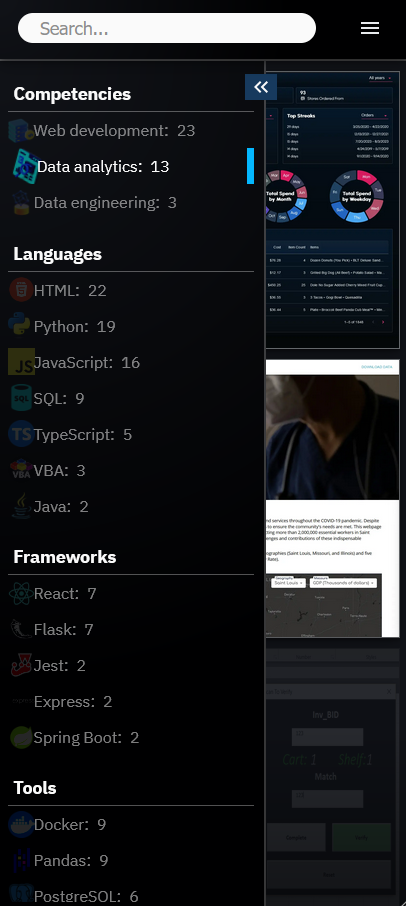Choose Flask: 7 filter
This screenshot has height=906, width=406.
coord(131,629)
